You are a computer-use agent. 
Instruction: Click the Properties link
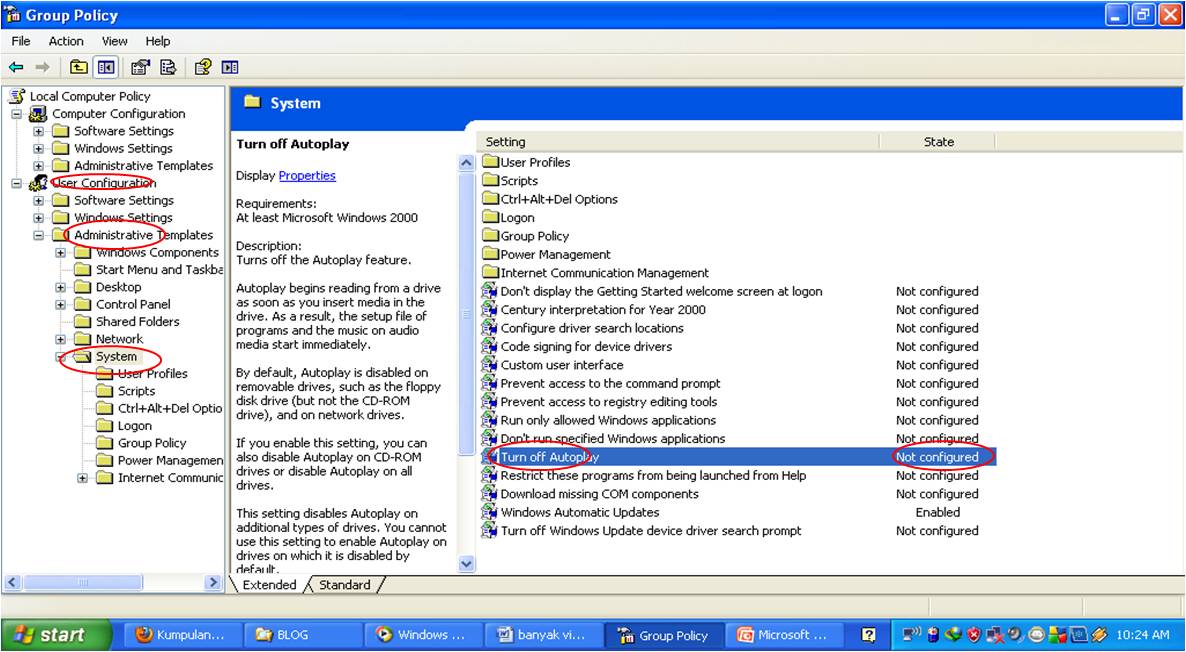click(307, 175)
